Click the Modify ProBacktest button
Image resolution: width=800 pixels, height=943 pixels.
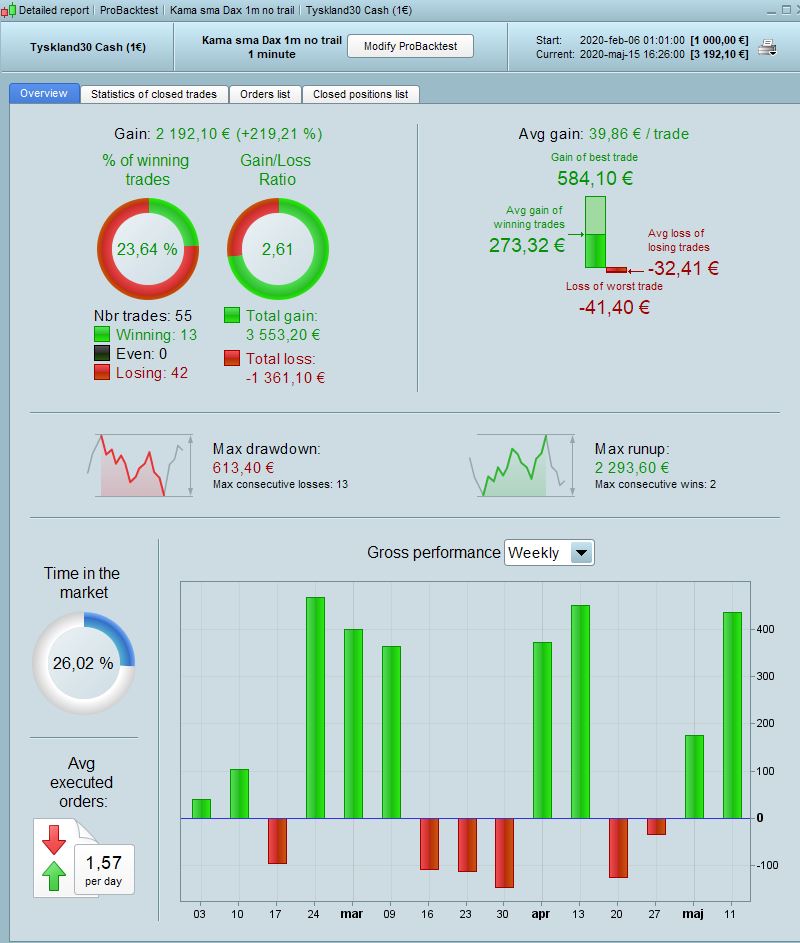(x=410, y=46)
